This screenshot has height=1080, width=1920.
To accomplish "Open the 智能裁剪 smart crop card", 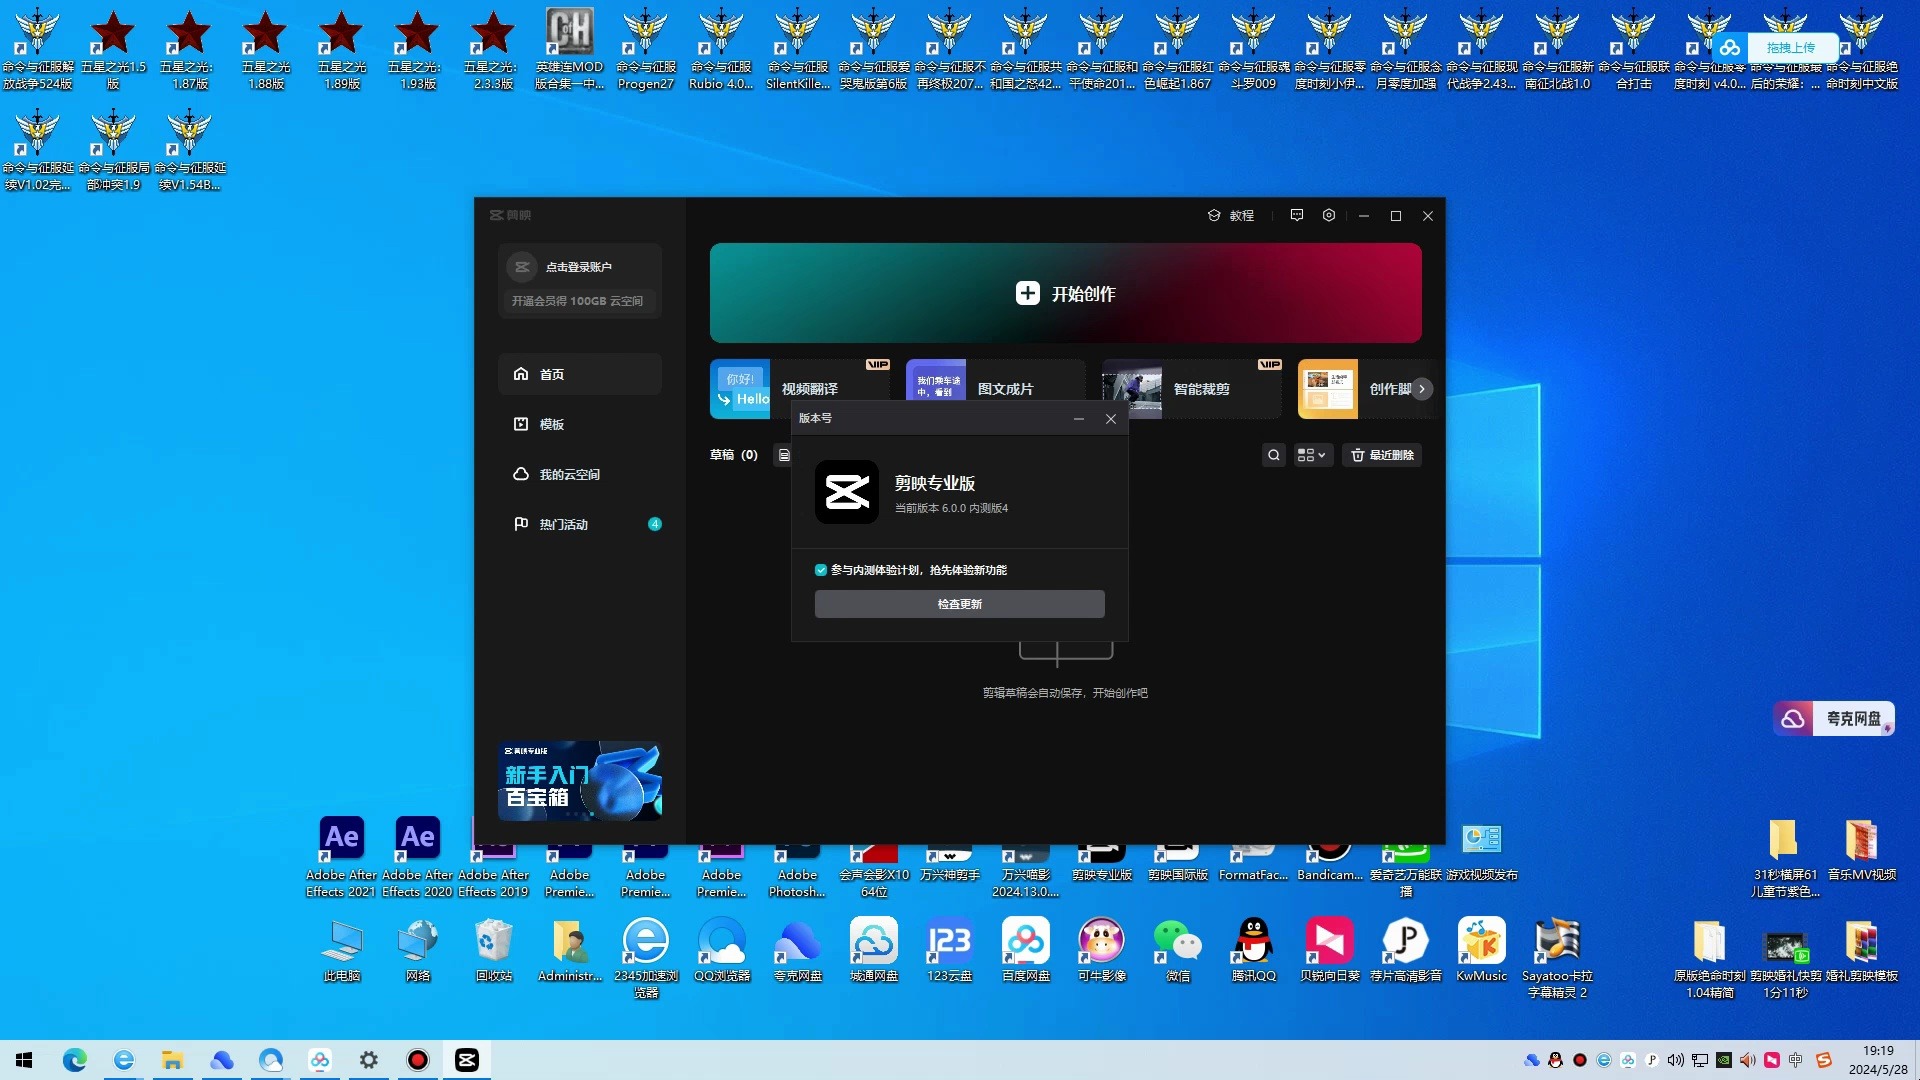I will point(1191,388).
